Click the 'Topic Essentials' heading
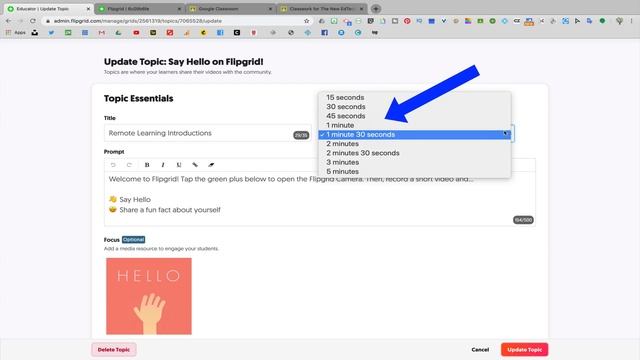The height and width of the screenshot is (360, 640). click(x=139, y=98)
